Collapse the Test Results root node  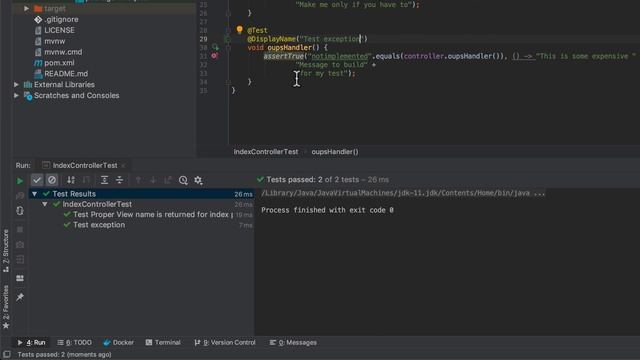click(35, 194)
